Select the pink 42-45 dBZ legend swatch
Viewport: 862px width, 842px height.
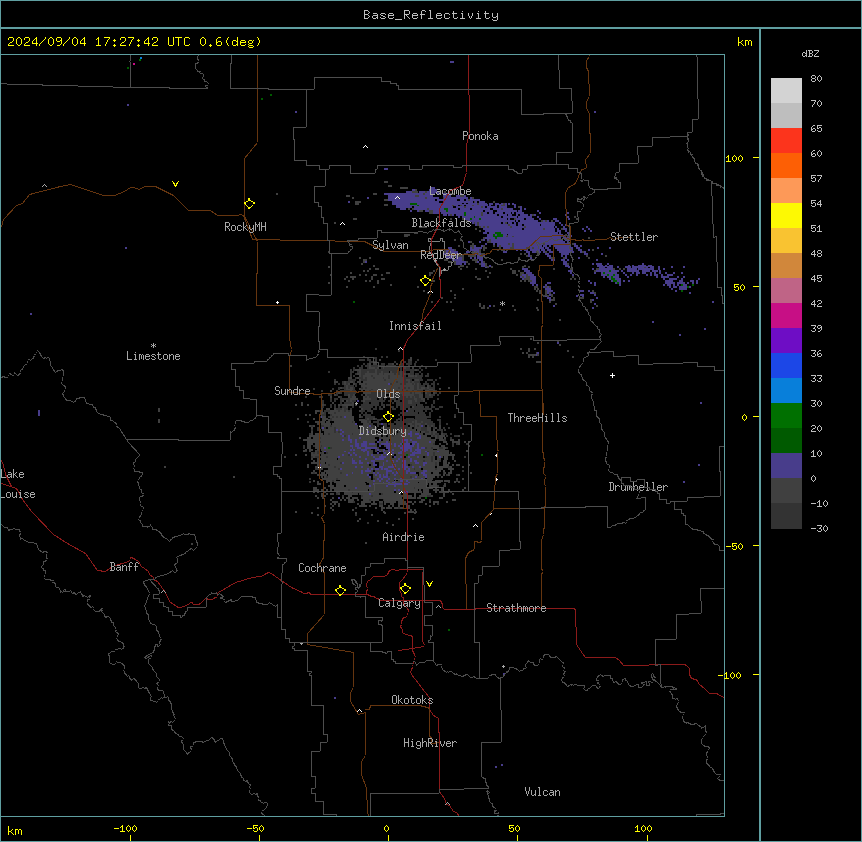point(786,291)
